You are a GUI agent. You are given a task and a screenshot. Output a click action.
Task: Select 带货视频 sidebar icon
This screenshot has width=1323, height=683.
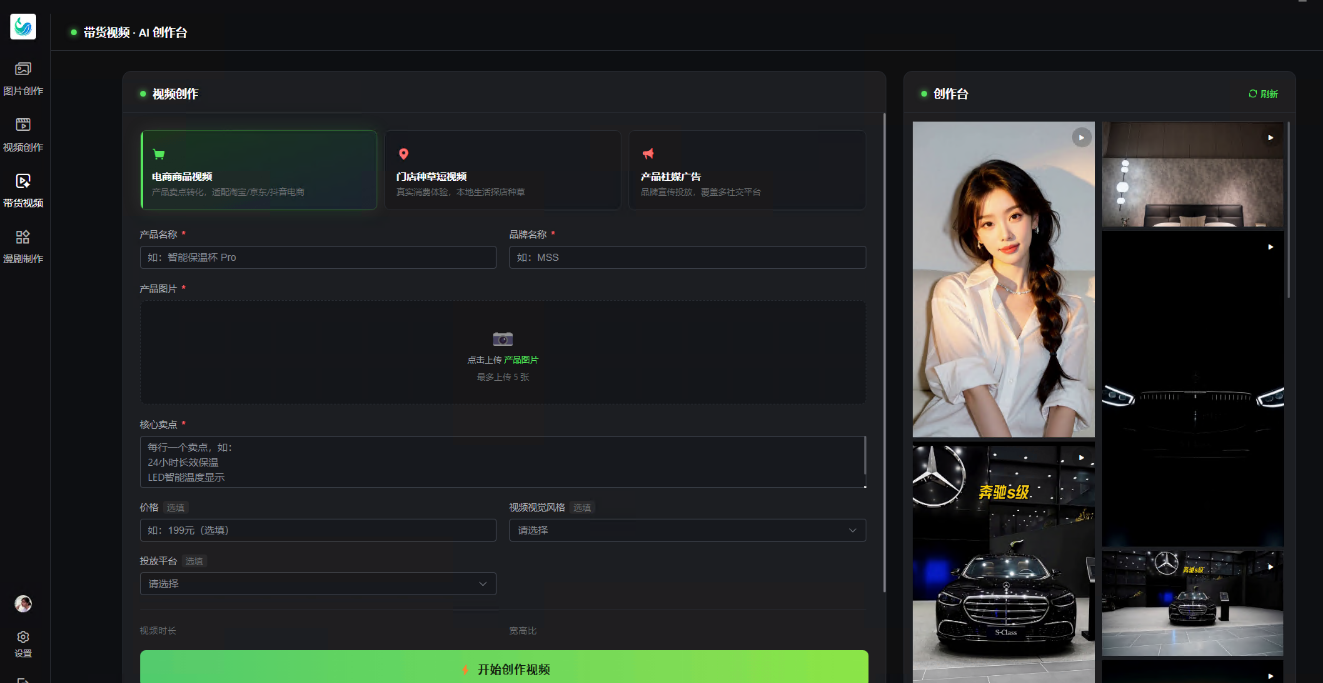[23, 190]
